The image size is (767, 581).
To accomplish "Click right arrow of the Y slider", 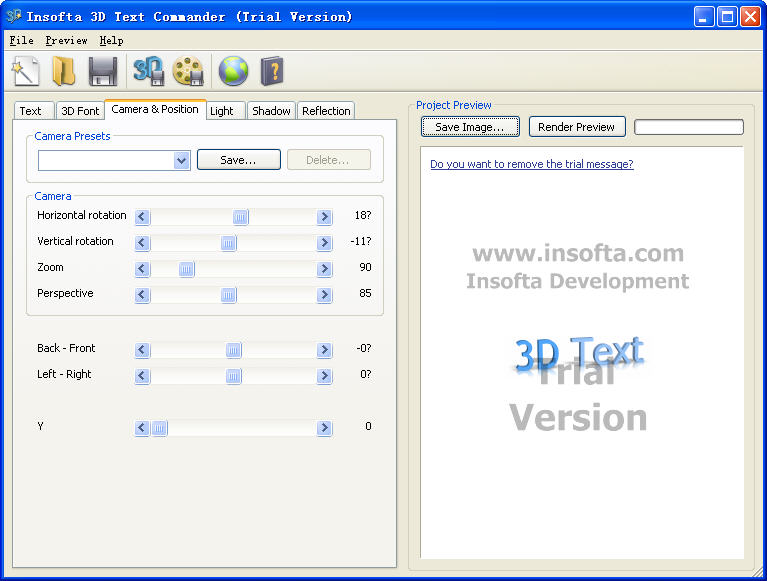I will click(x=324, y=428).
